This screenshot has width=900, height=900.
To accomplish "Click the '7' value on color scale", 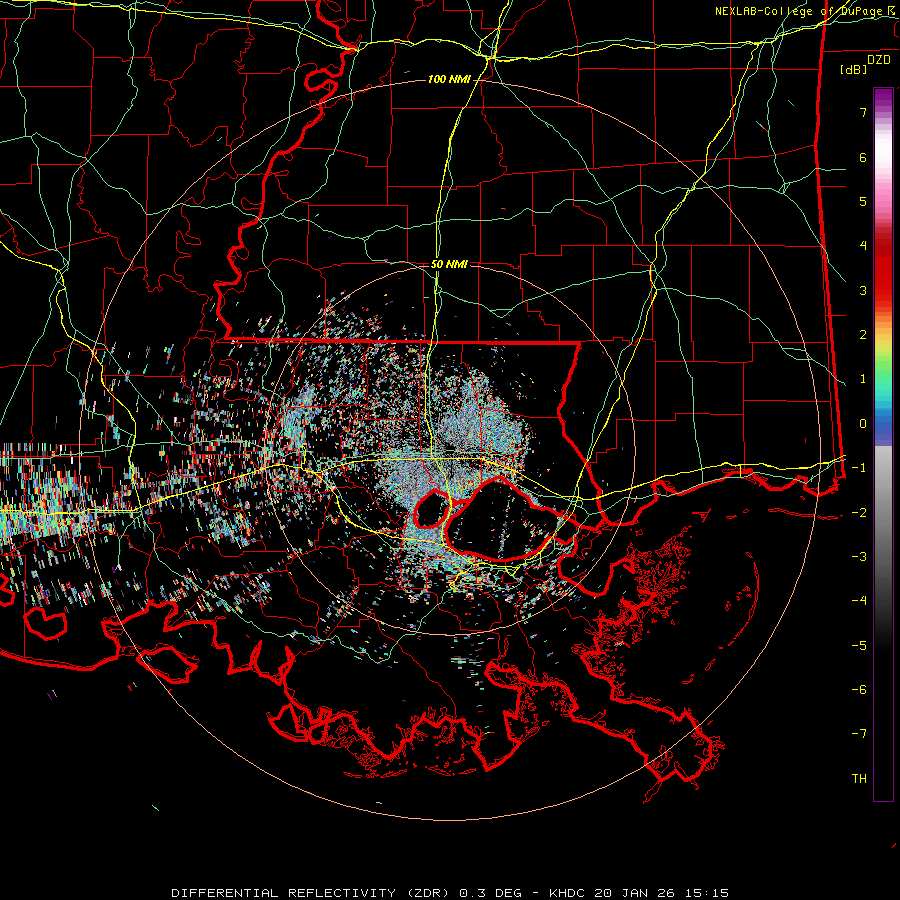I will 863,112.
